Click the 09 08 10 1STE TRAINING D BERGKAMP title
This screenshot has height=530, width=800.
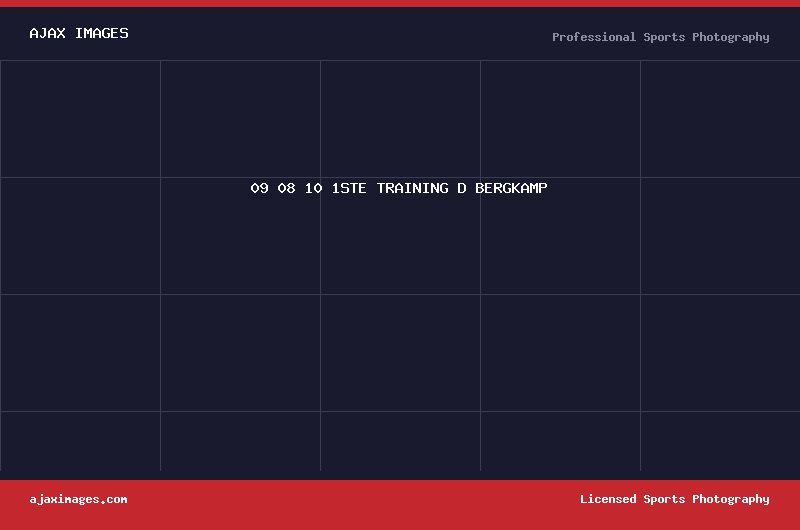[399, 188]
